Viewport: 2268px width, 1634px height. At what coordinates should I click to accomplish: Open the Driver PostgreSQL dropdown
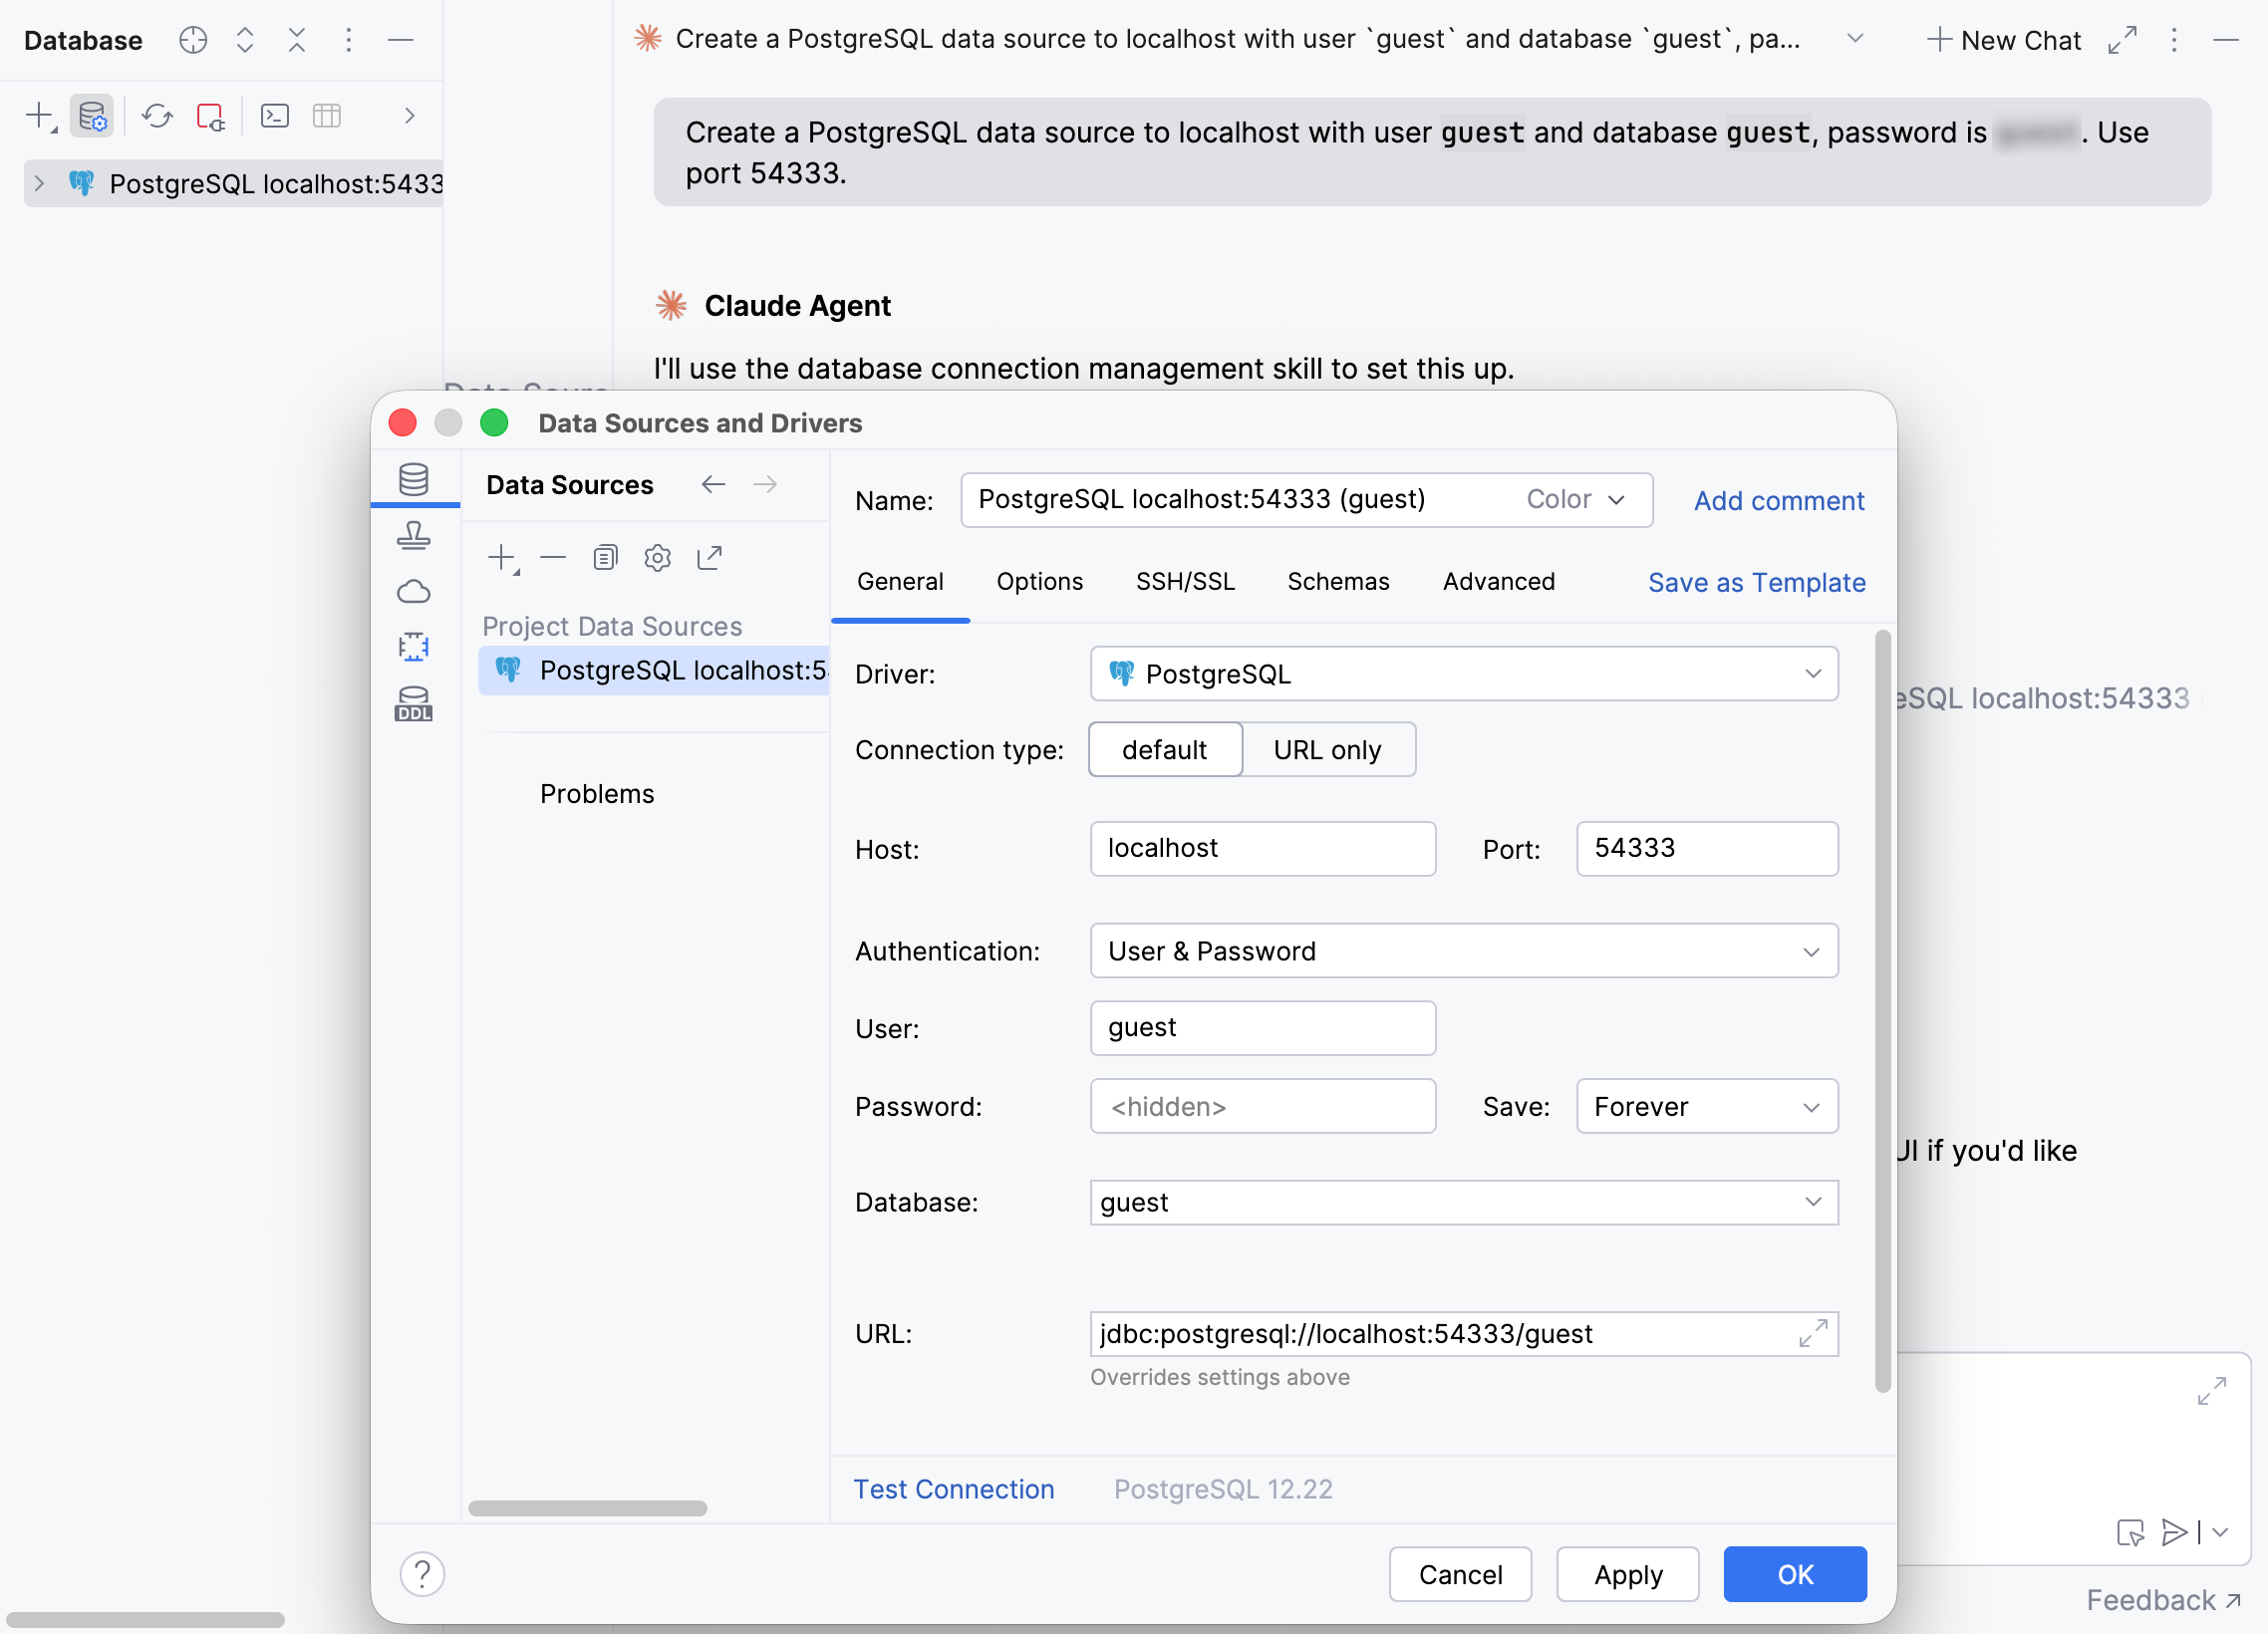[1464, 674]
